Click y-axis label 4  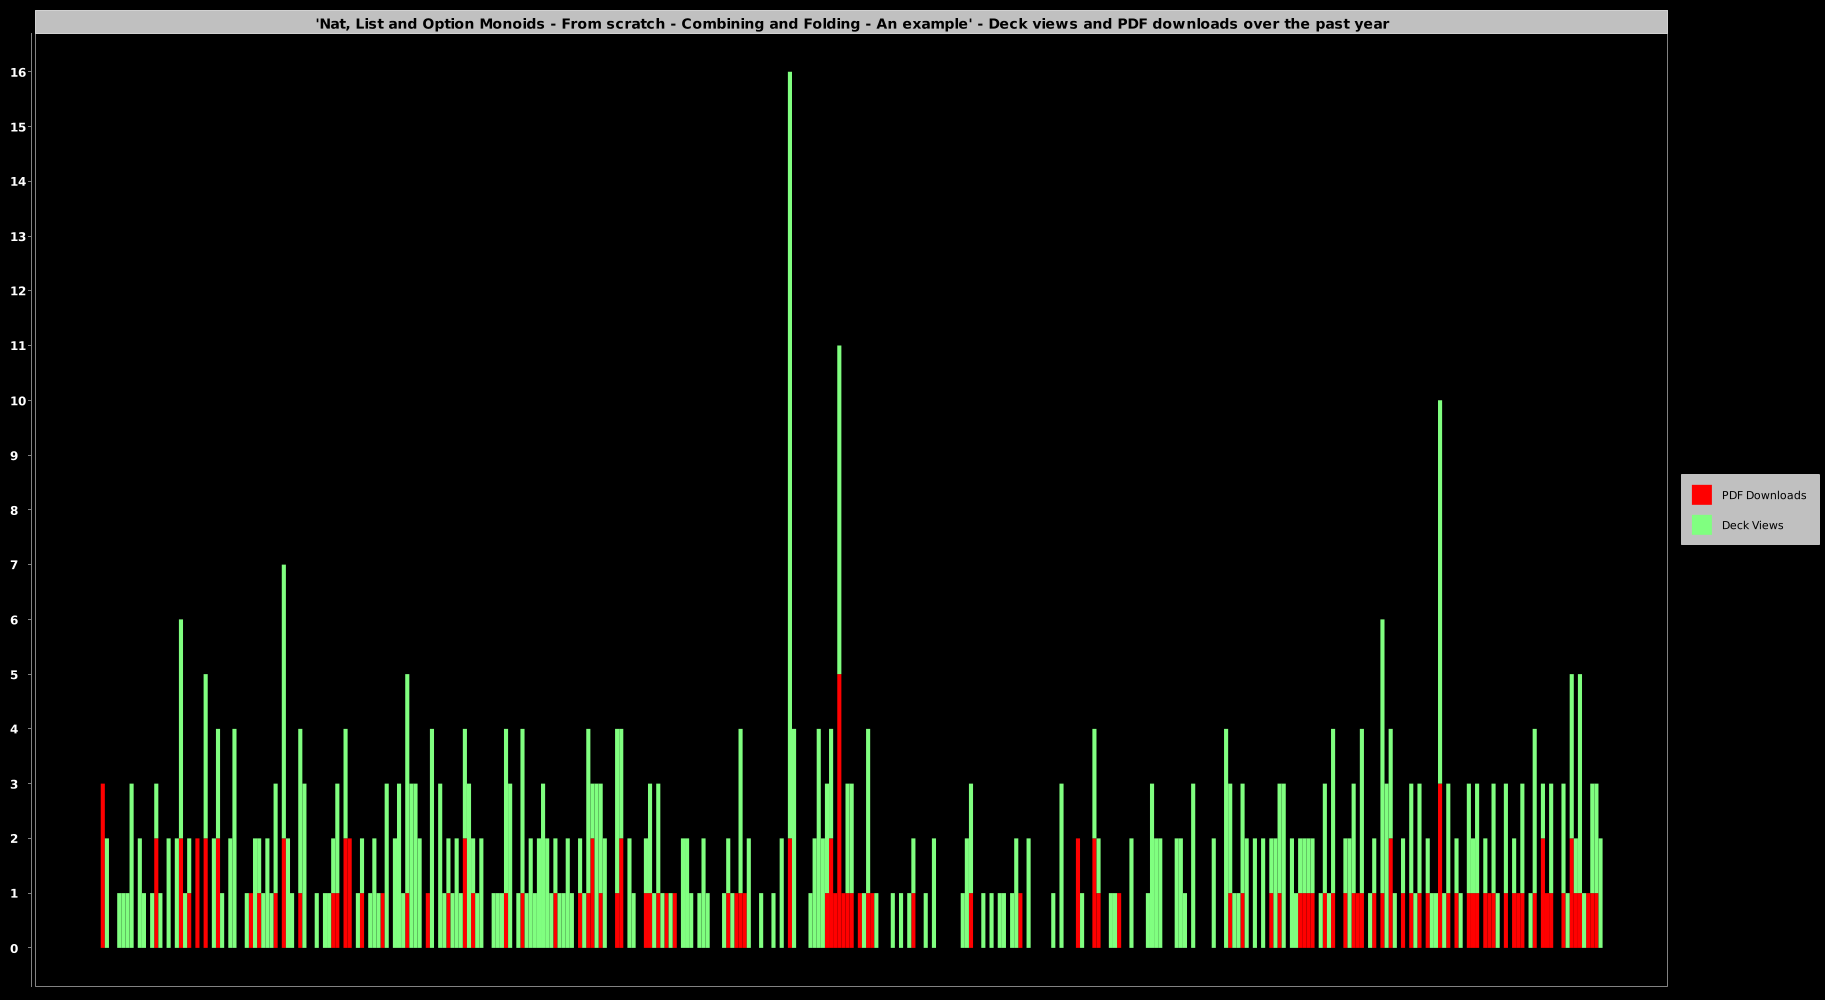click(14, 729)
